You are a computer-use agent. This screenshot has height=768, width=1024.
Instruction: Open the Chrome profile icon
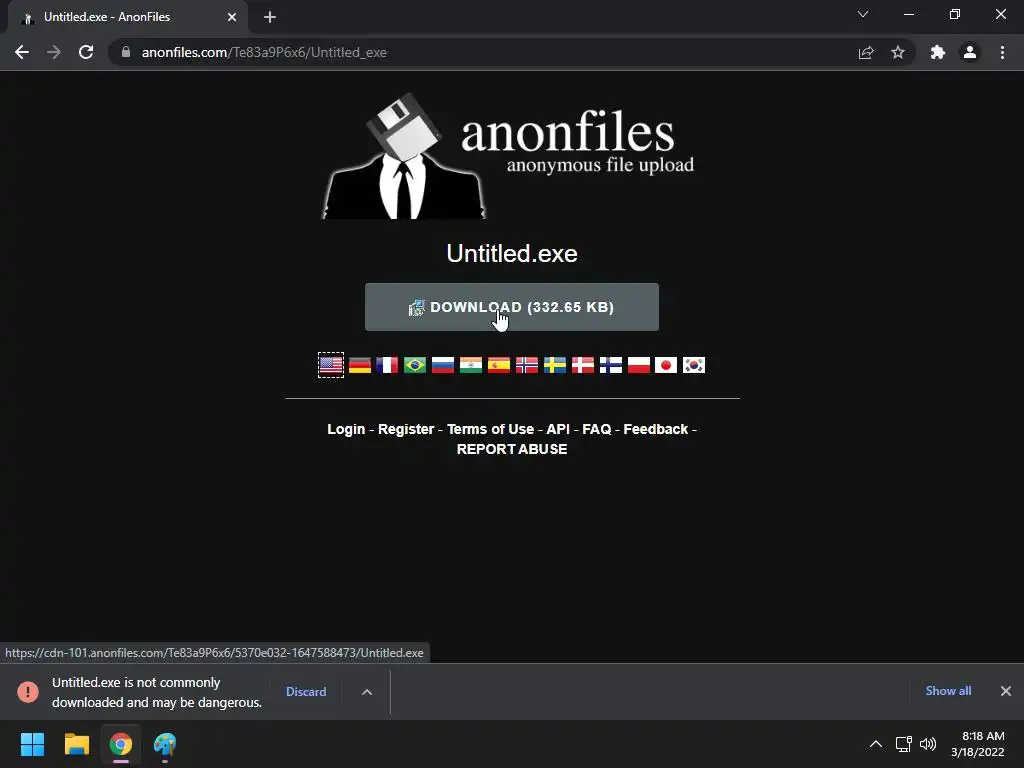[970, 52]
